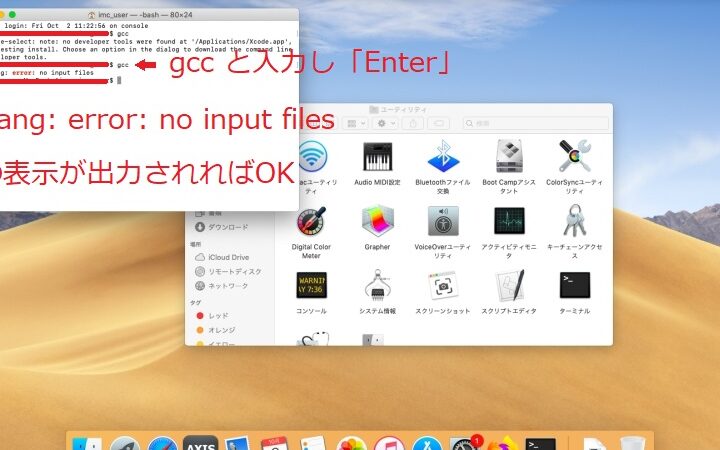This screenshot has width=720, height=450.
Task: Open Reminders from the Dock
Action: (313, 444)
